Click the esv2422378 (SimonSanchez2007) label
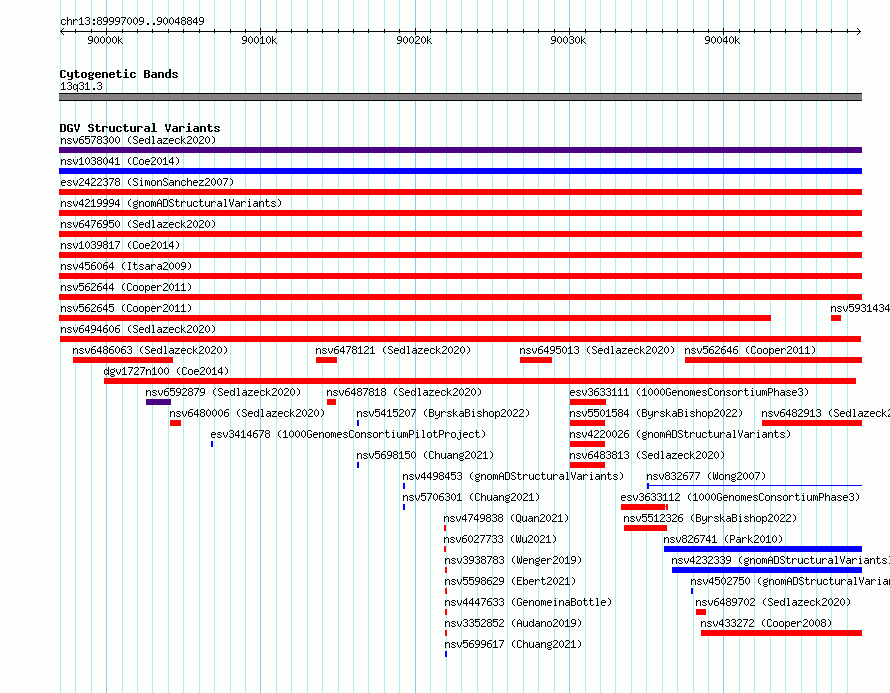 (147, 182)
